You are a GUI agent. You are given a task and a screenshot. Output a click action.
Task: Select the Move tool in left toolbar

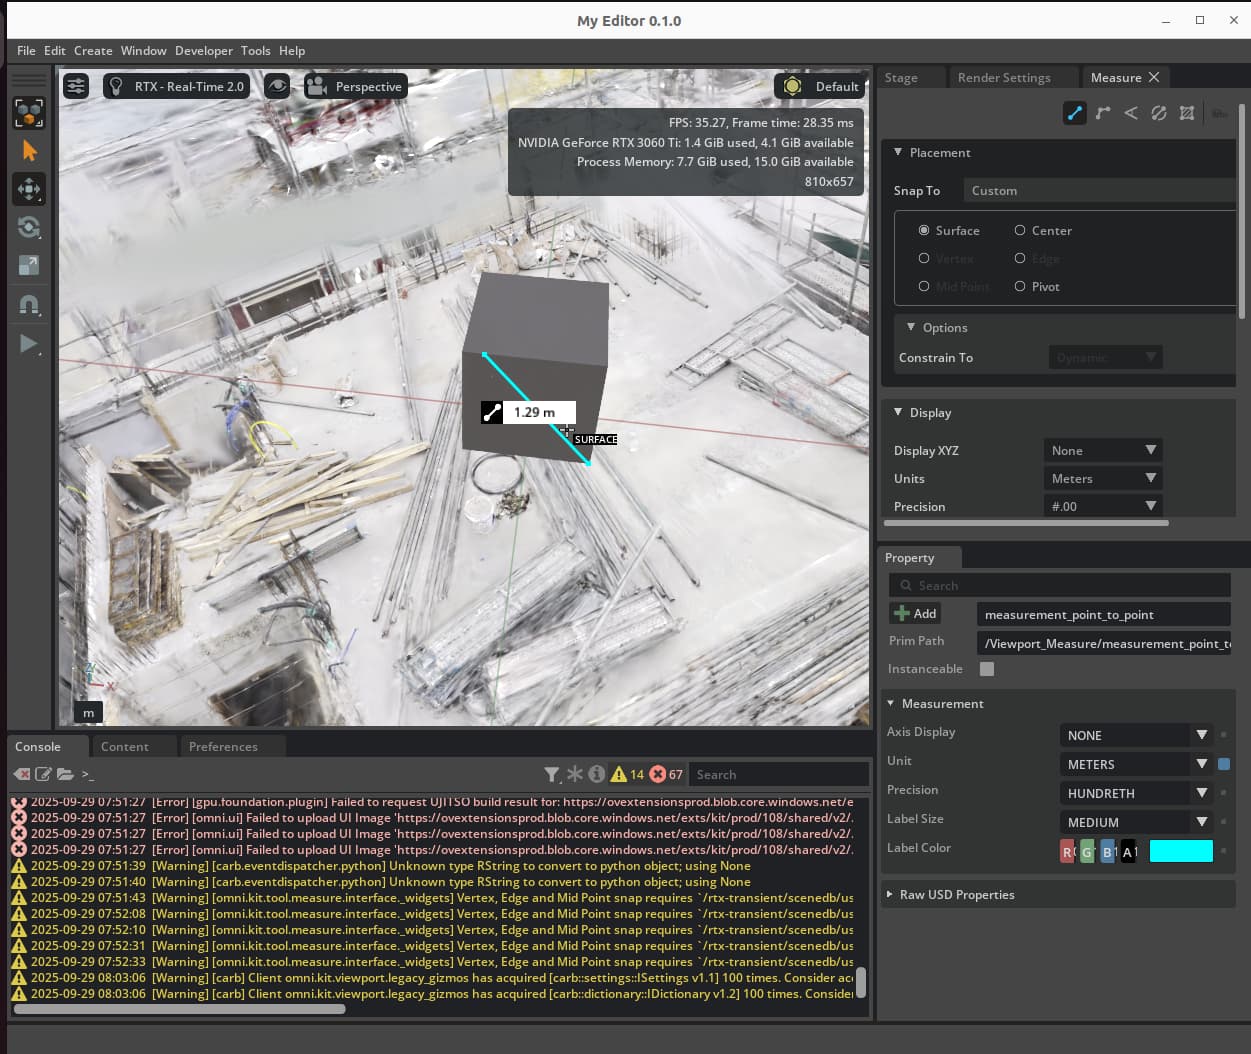pyautogui.click(x=29, y=189)
